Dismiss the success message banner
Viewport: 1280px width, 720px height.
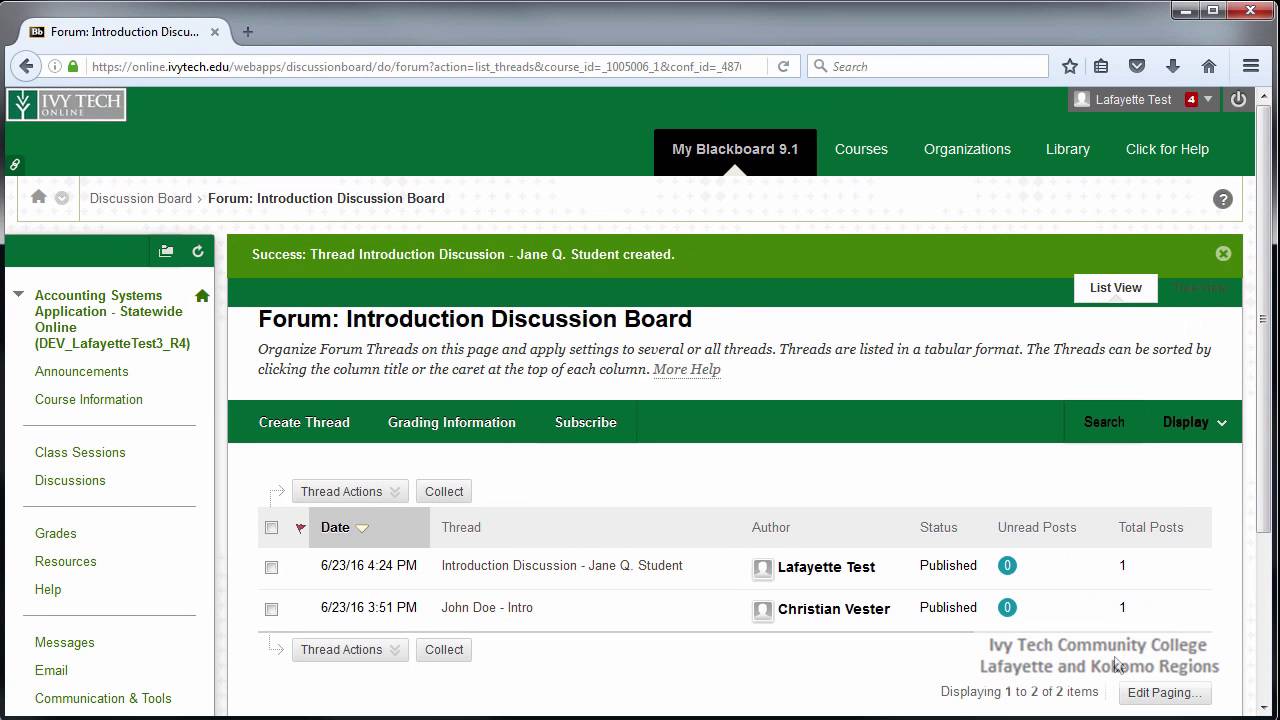pyautogui.click(x=1223, y=254)
